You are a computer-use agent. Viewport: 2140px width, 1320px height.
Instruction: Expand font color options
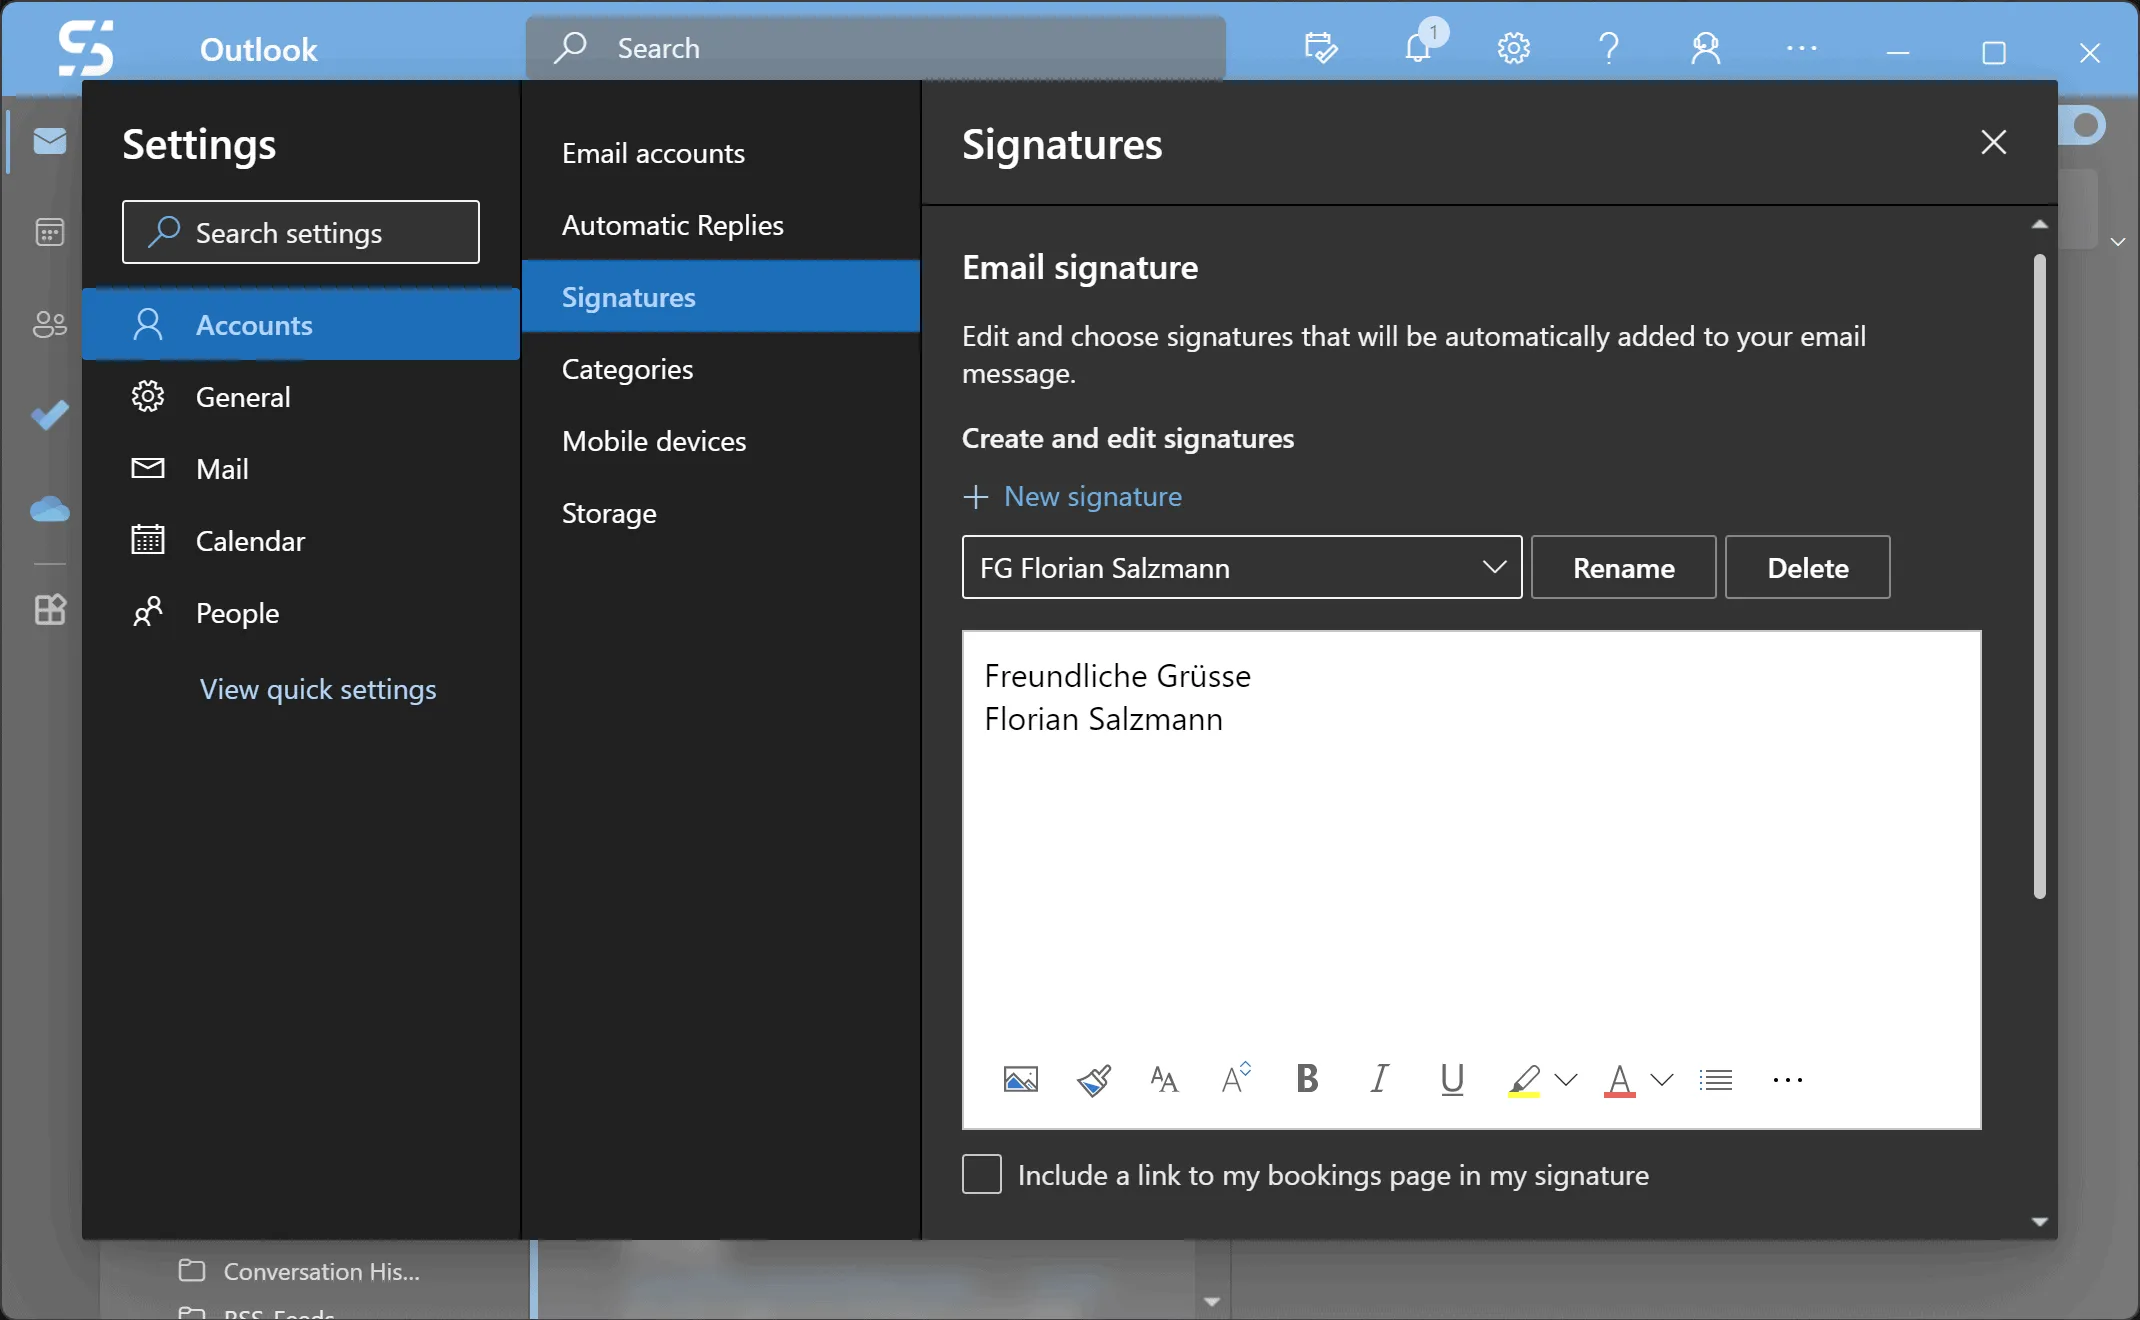[1662, 1080]
